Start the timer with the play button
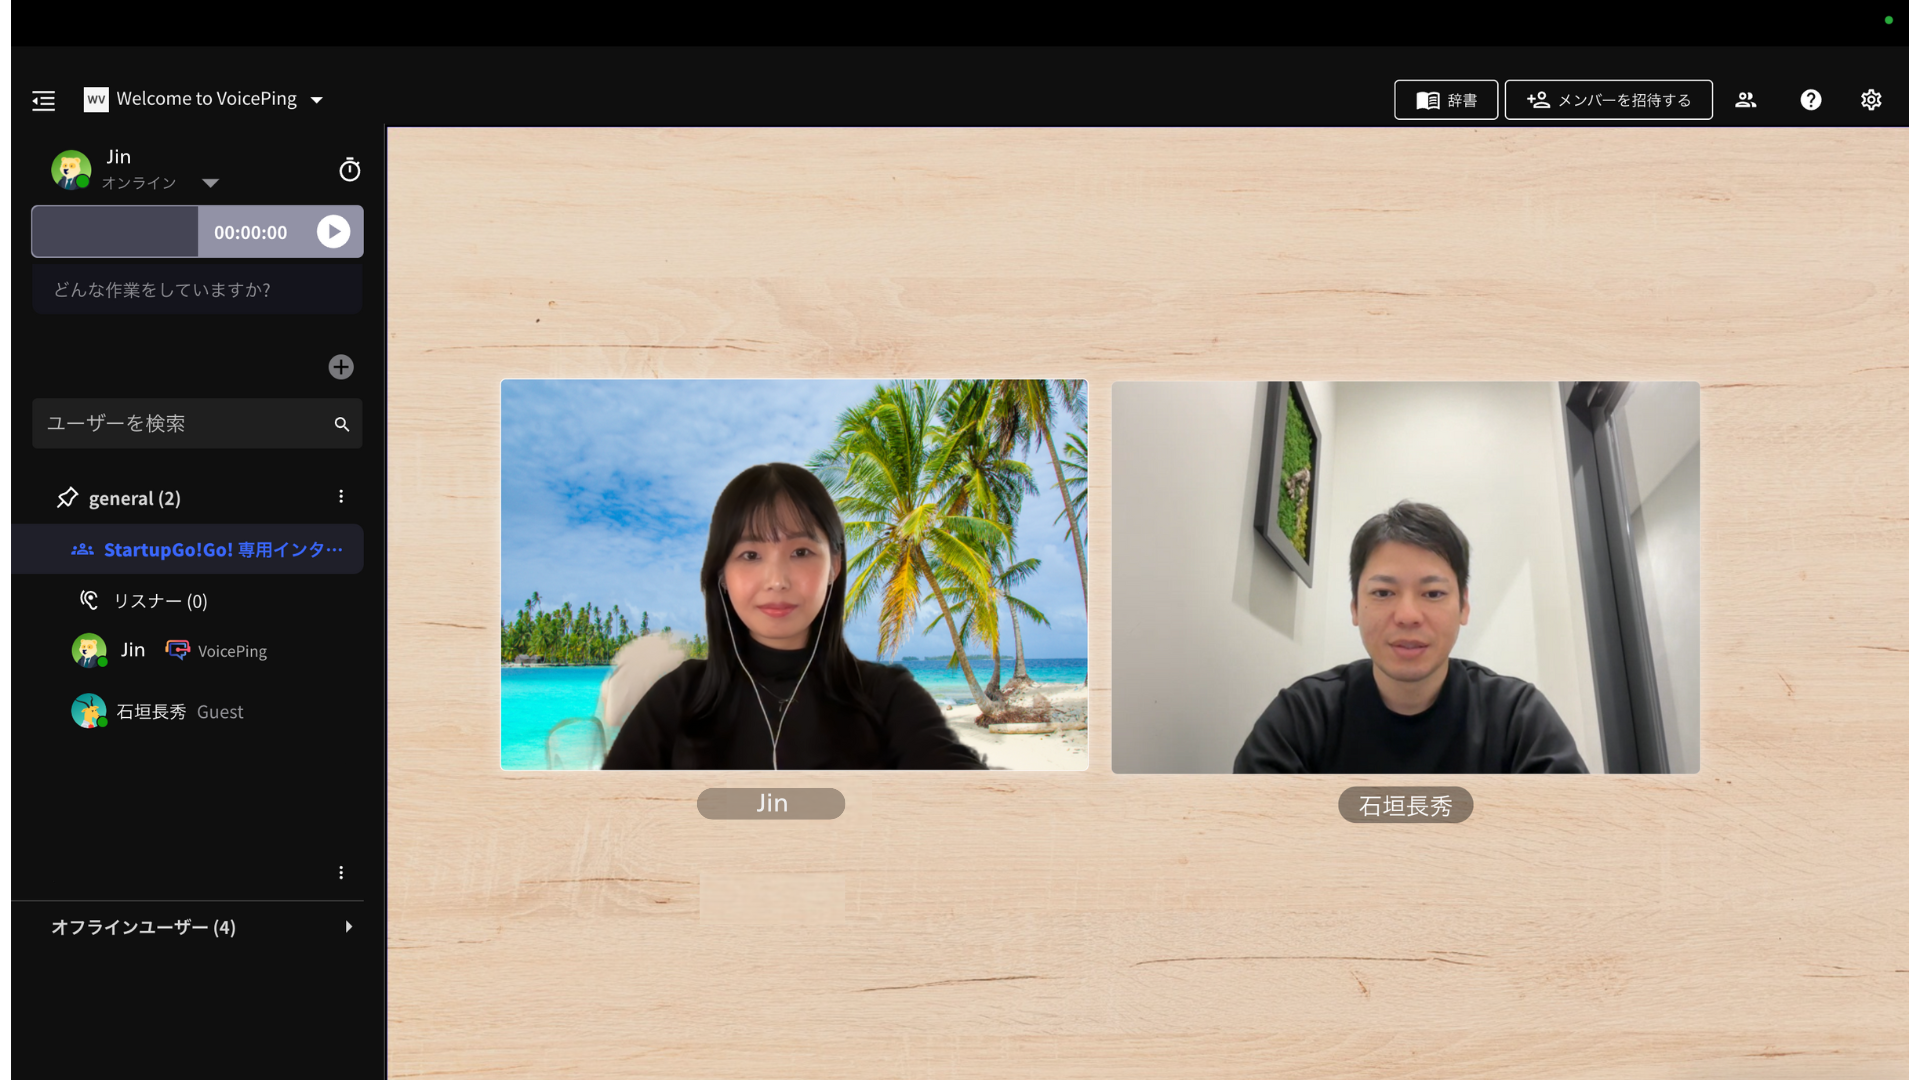1920x1080 pixels. [x=333, y=231]
